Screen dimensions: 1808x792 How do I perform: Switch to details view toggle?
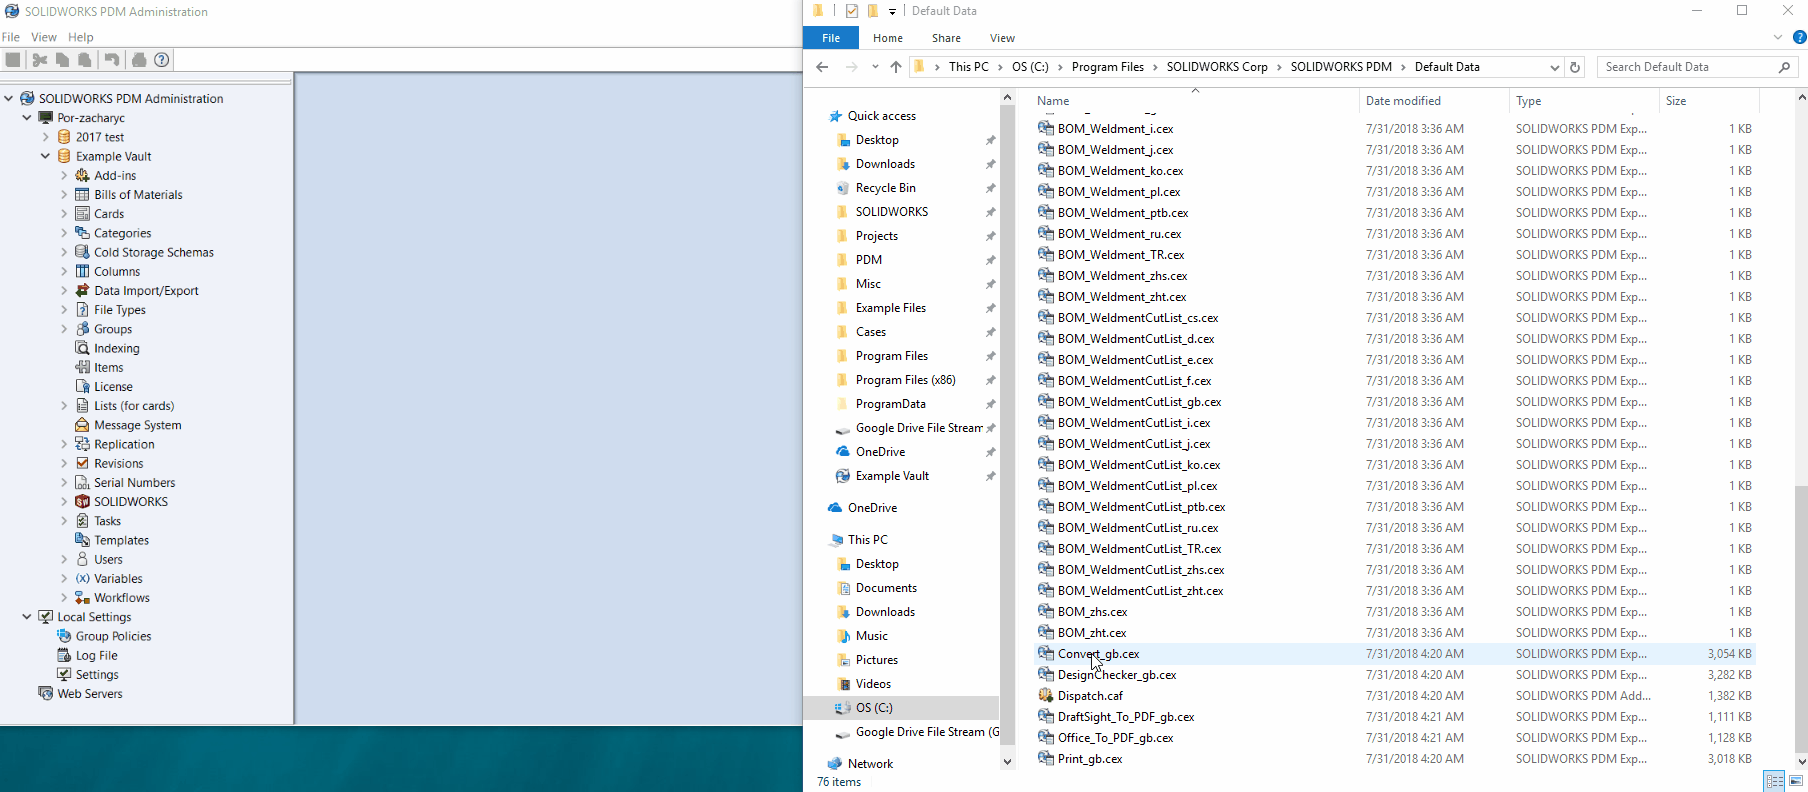click(x=1775, y=781)
